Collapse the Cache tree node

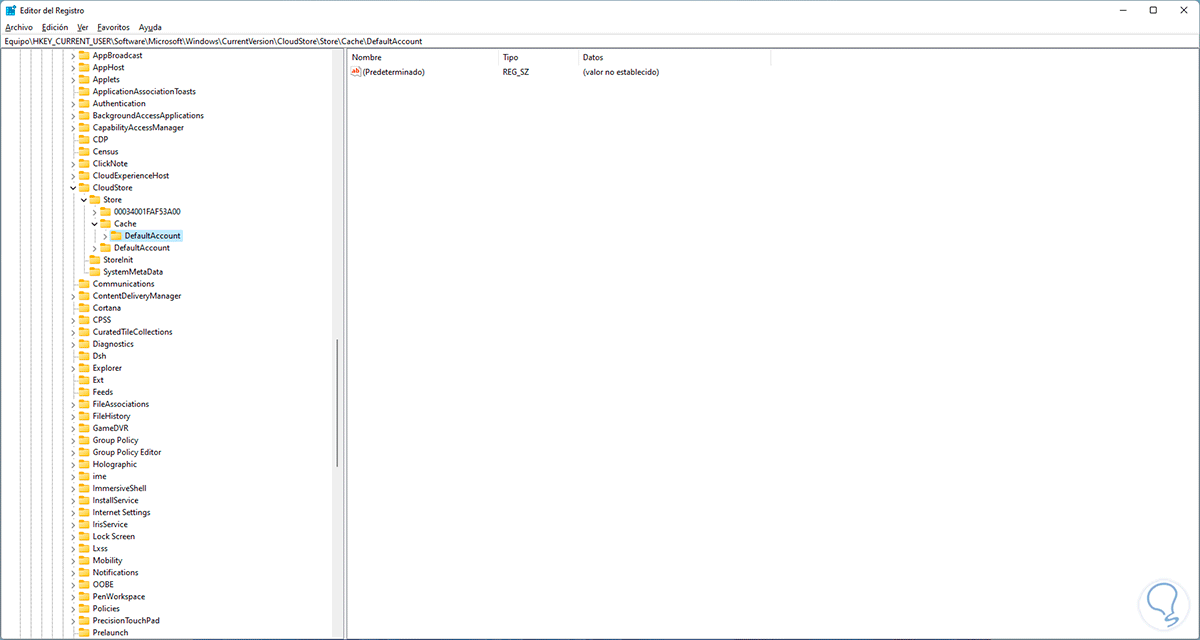[x=95, y=223]
